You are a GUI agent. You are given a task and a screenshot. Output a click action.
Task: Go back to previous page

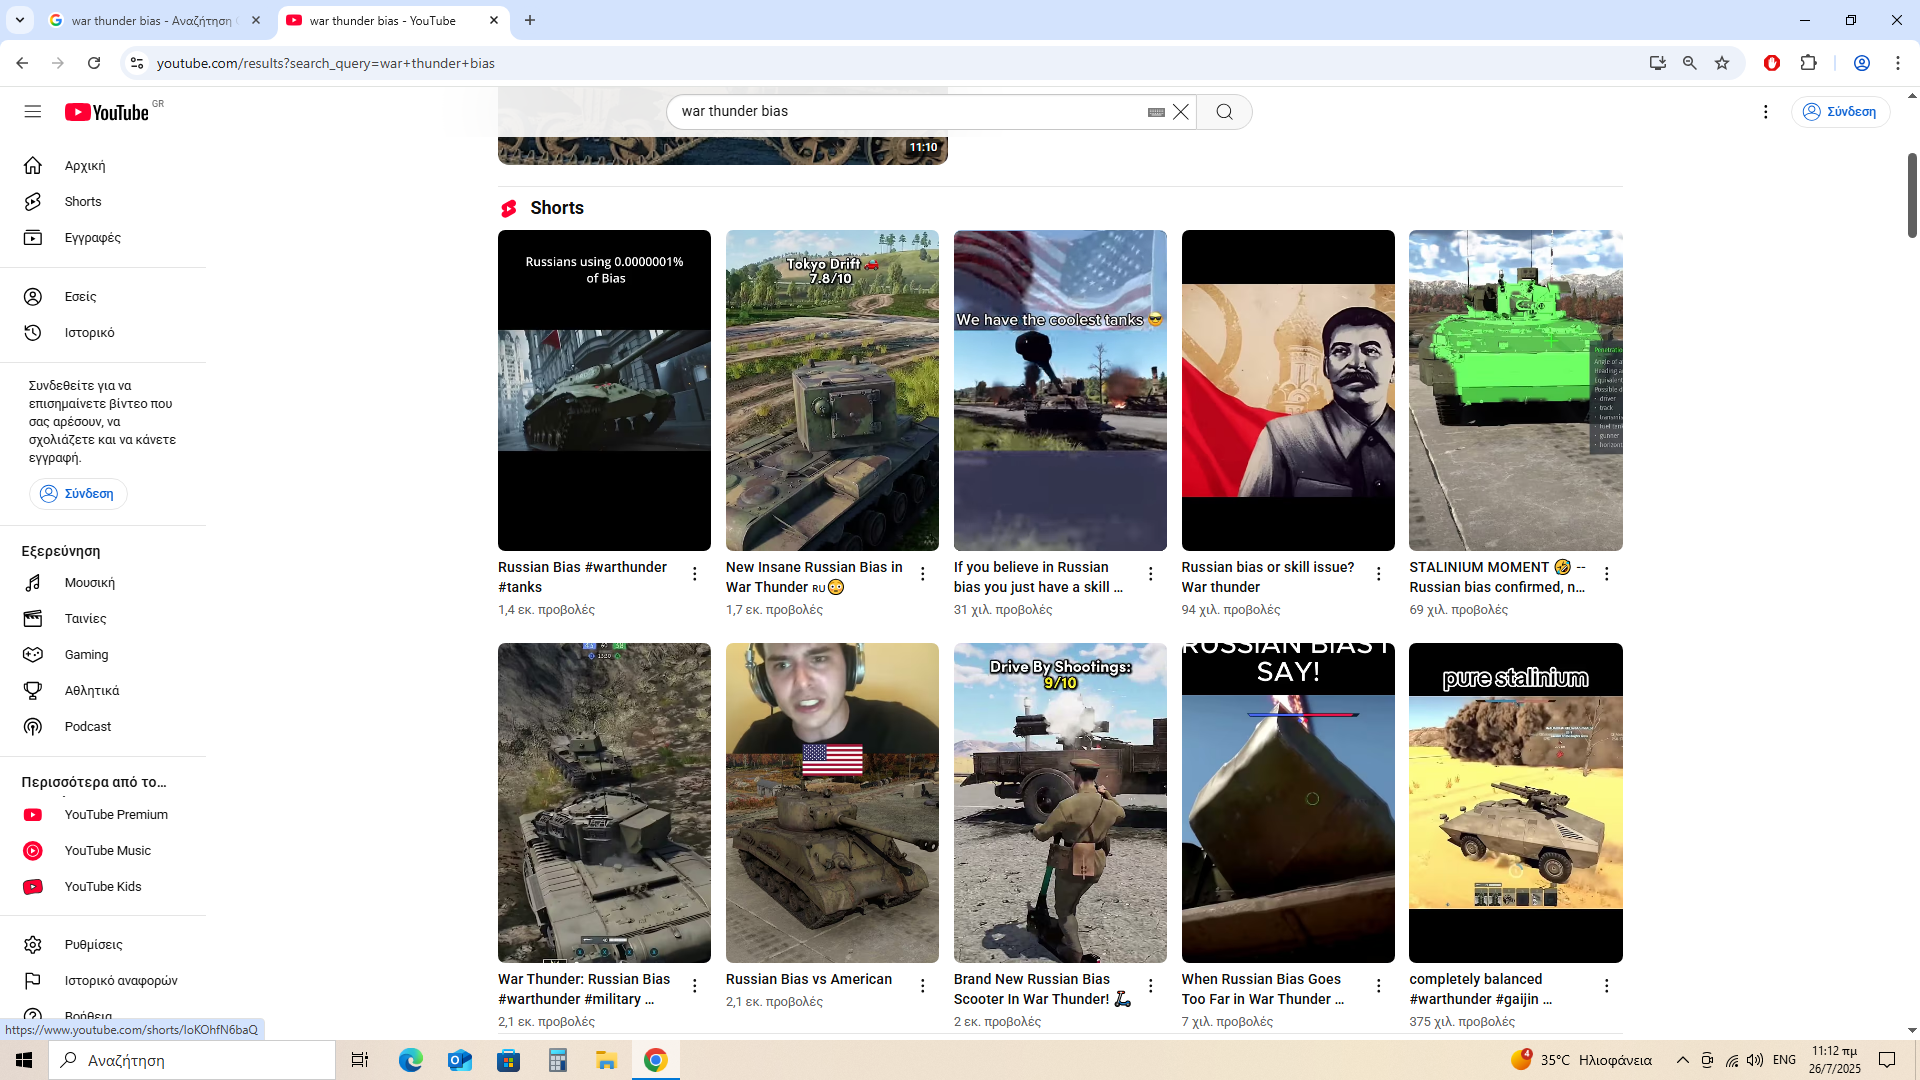(22, 63)
